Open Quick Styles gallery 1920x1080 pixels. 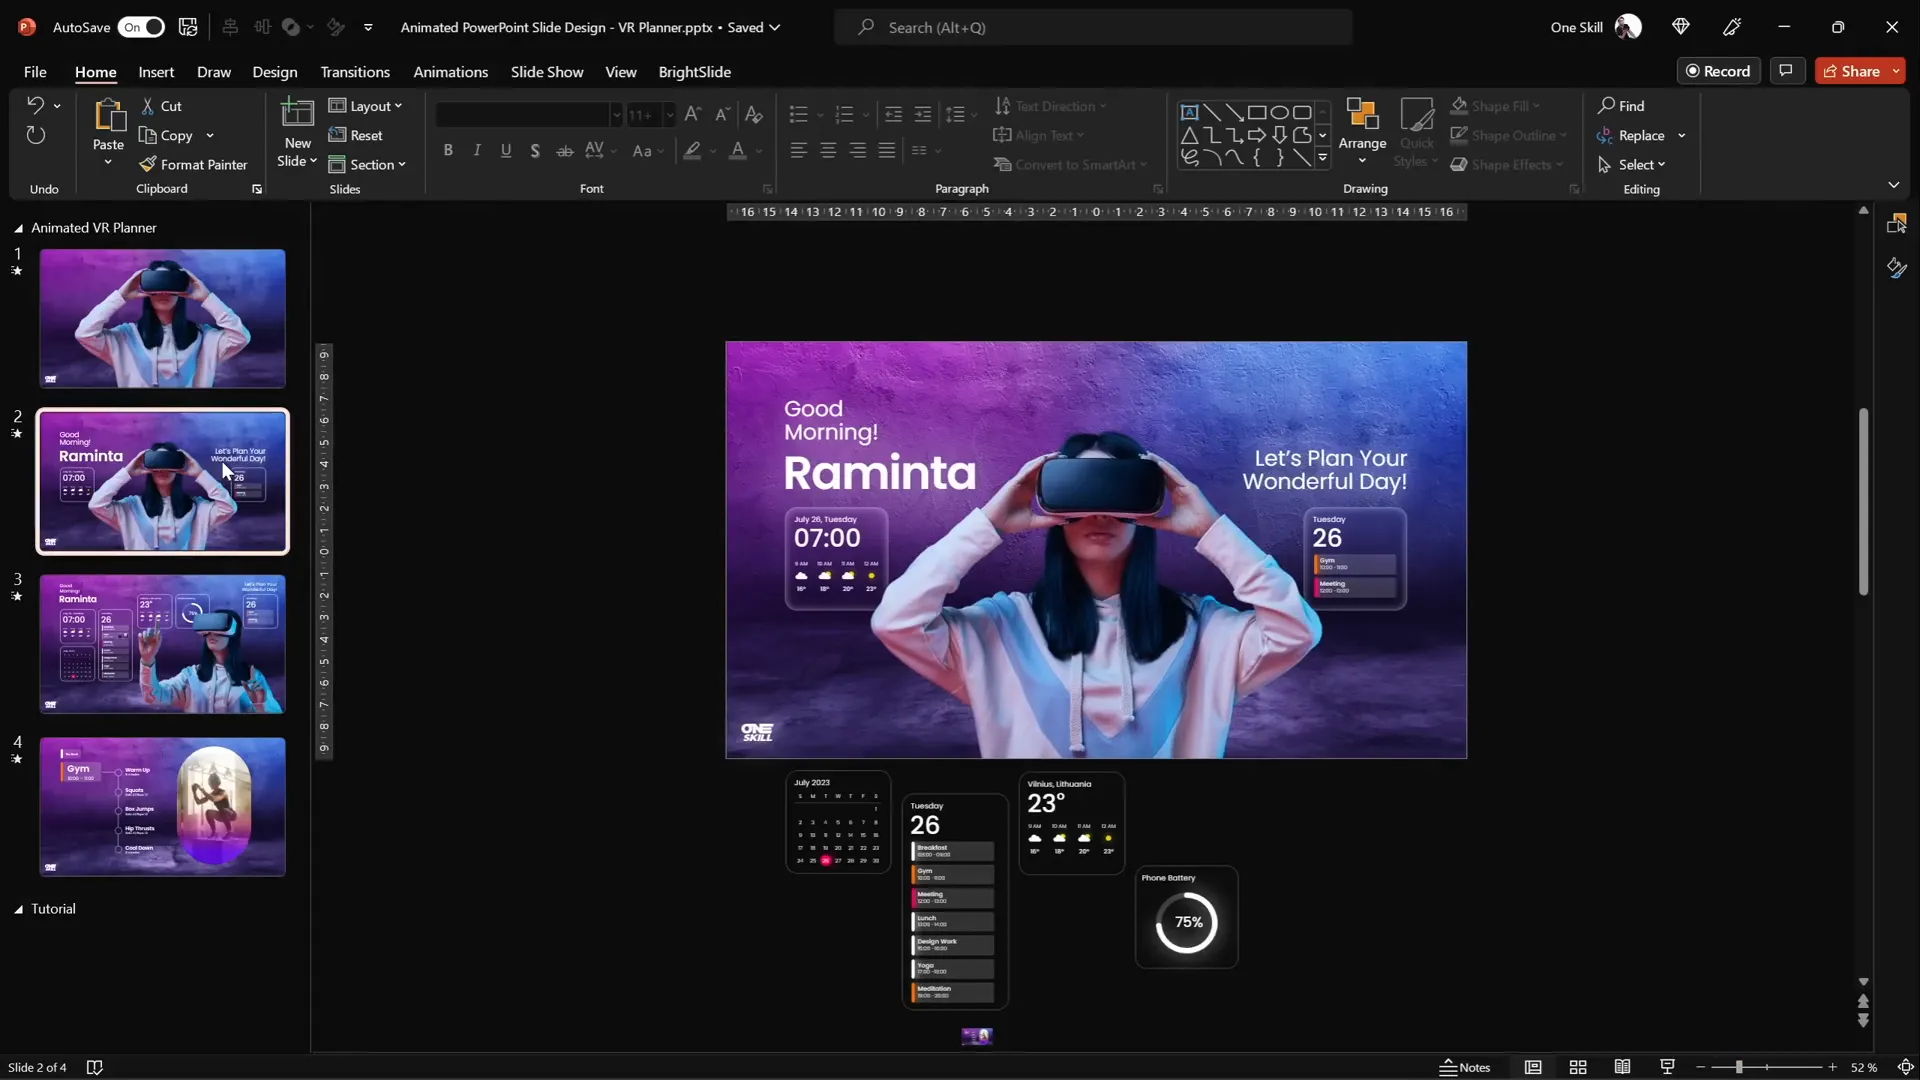click(x=1416, y=132)
